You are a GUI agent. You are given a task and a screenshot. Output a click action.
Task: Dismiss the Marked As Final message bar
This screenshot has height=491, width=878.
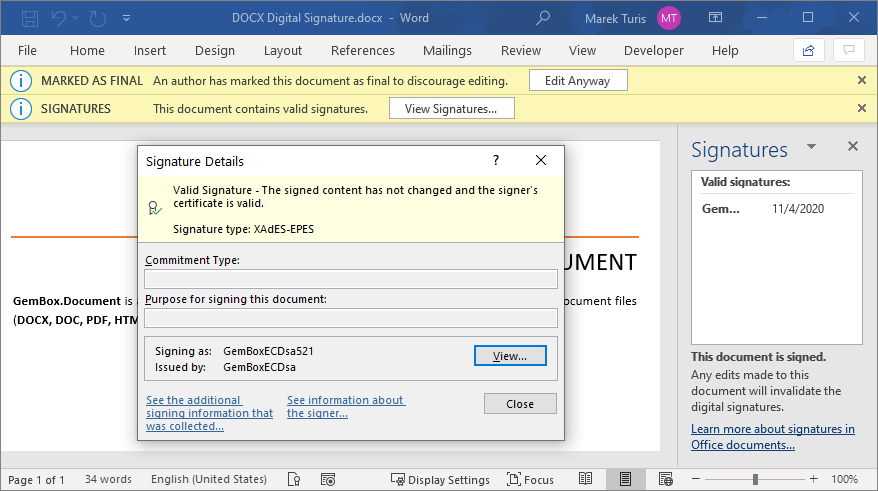pos(861,80)
